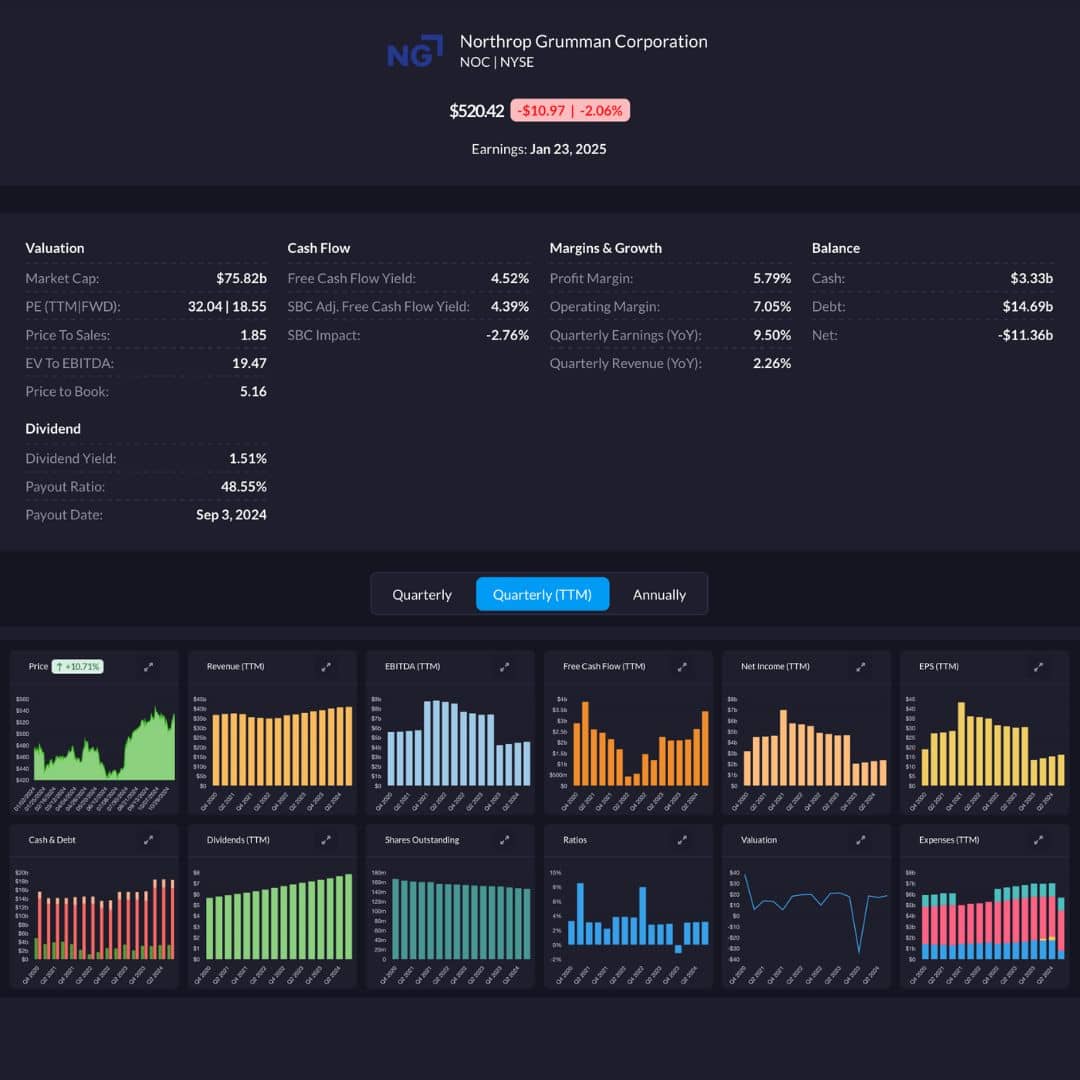This screenshot has width=1080, height=1080.
Task: Click the Dividend section heading
Action: pos(53,428)
